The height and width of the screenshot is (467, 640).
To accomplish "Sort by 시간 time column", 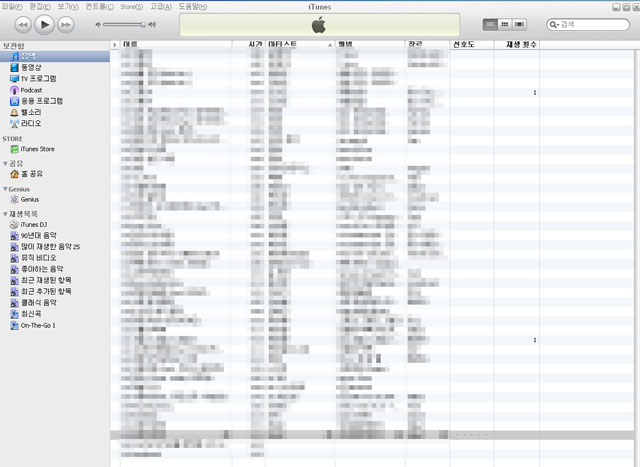I will tap(249, 44).
